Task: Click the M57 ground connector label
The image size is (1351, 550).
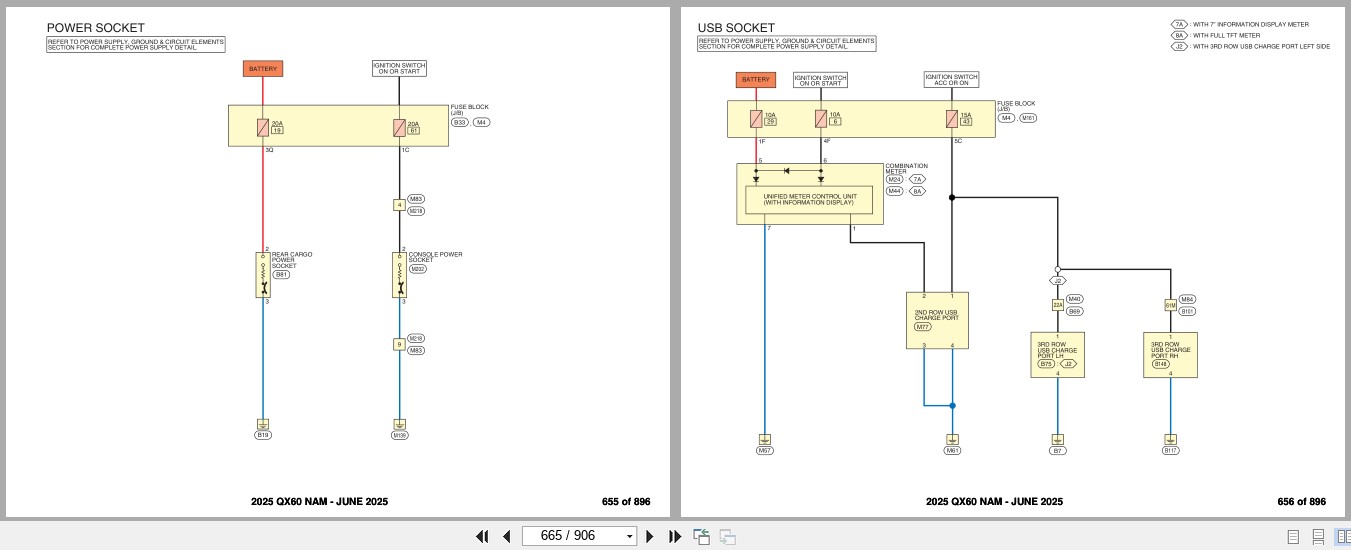Action: coord(765,451)
